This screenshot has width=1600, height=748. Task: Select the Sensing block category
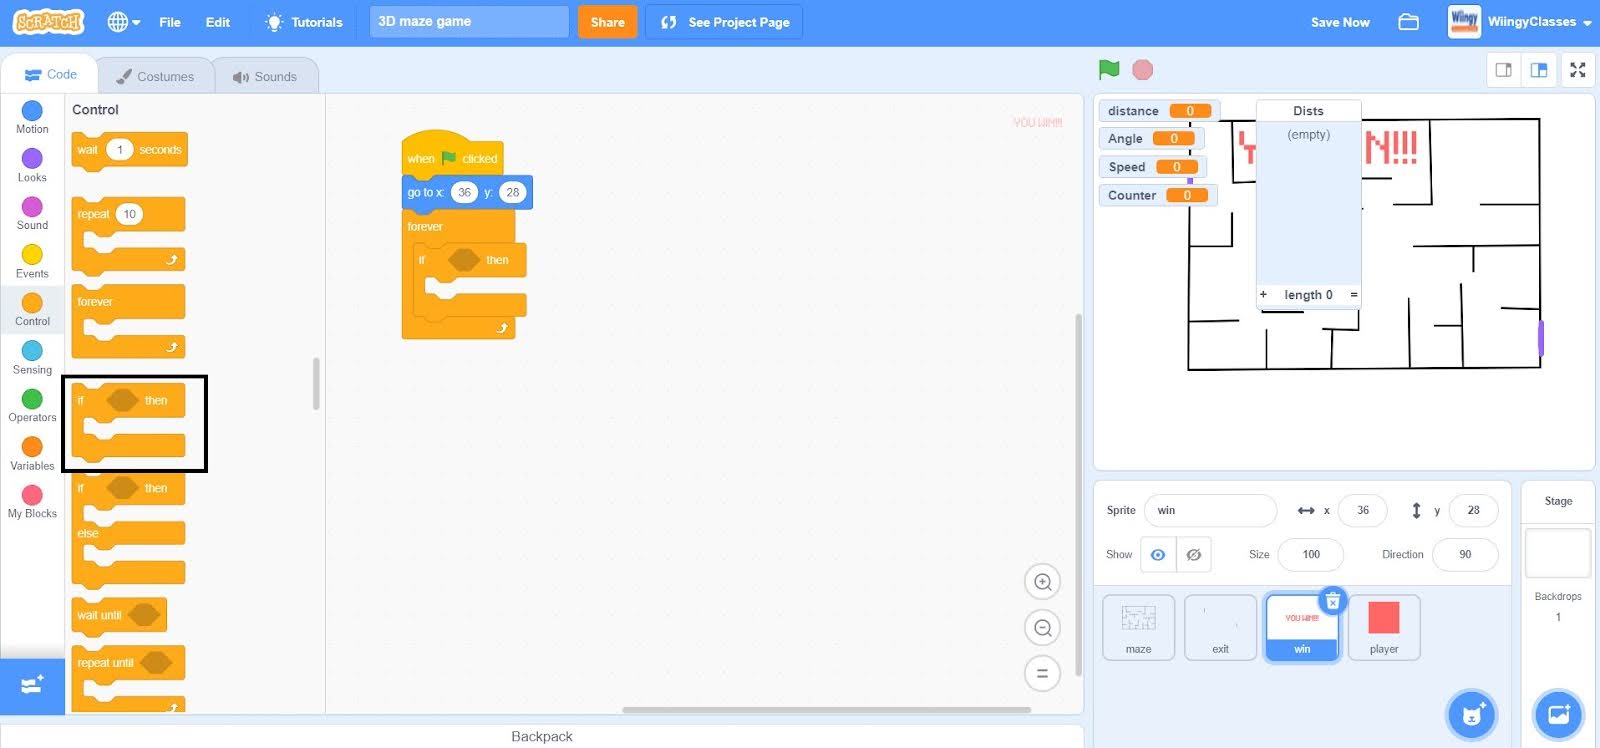32,357
